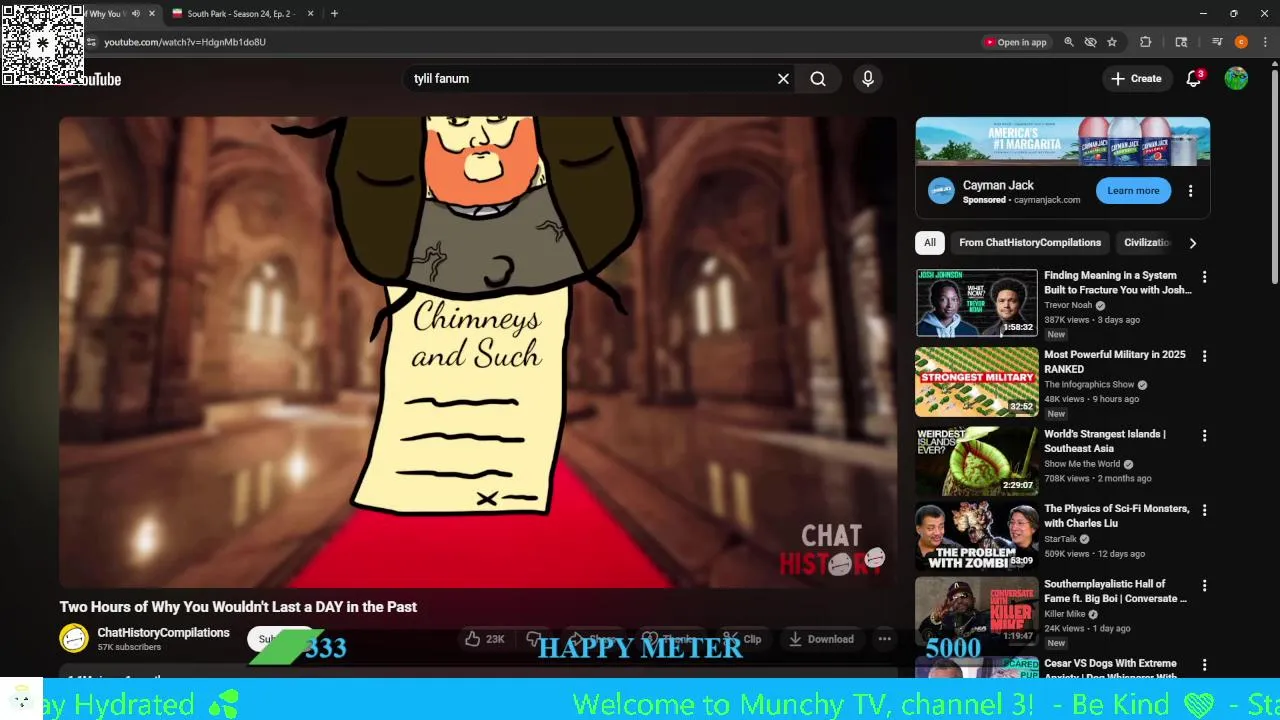Open Cesar VS Dogs With Extreme video
Viewport: 1280px width, 720px height.
click(x=1110, y=668)
